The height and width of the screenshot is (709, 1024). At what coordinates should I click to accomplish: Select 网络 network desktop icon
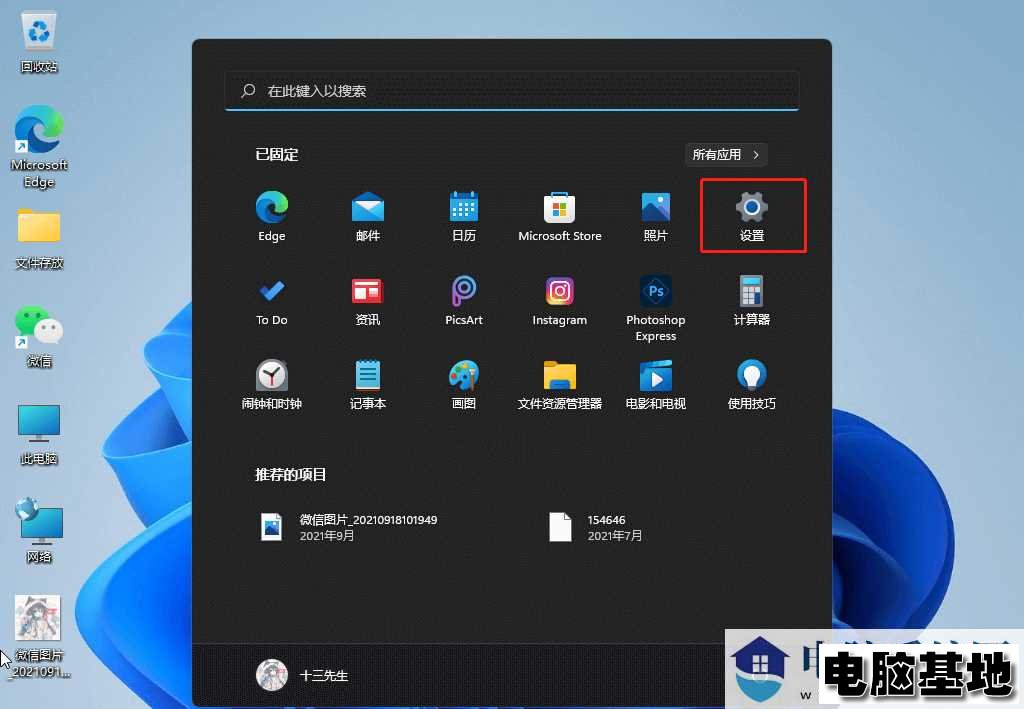[x=39, y=530]
